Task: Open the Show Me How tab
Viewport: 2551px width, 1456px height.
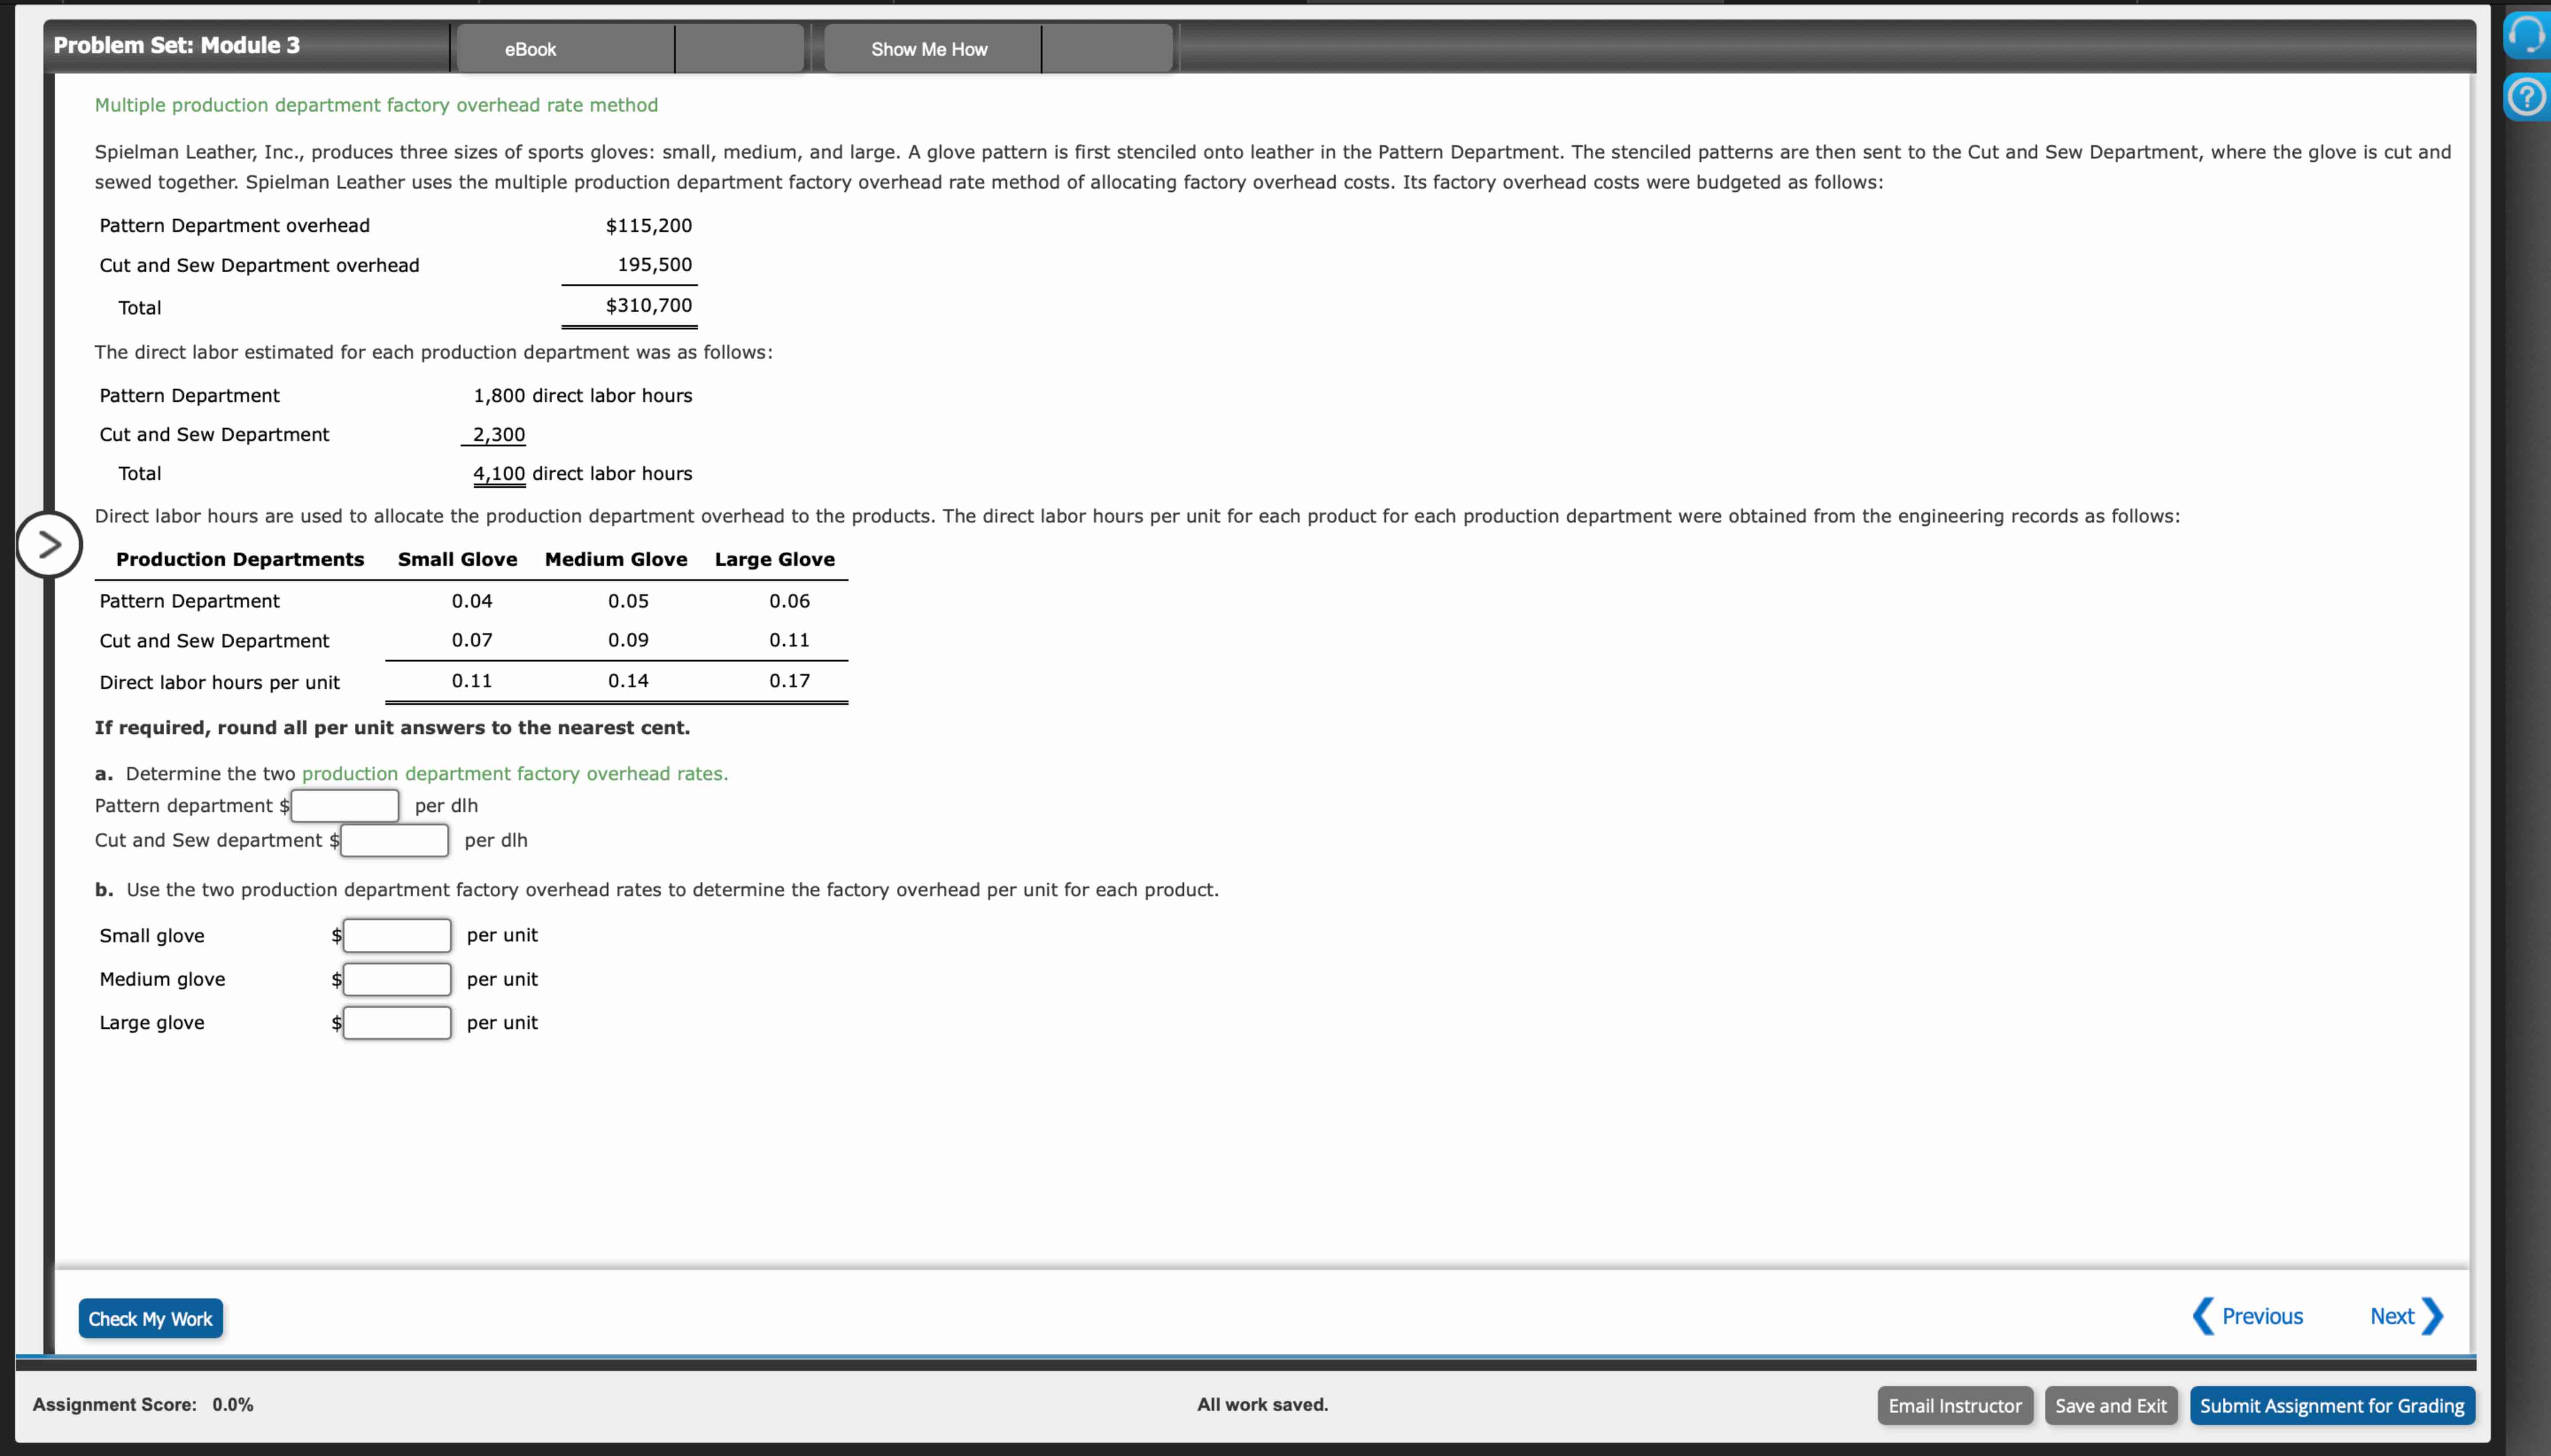Action: coord(931,49)
